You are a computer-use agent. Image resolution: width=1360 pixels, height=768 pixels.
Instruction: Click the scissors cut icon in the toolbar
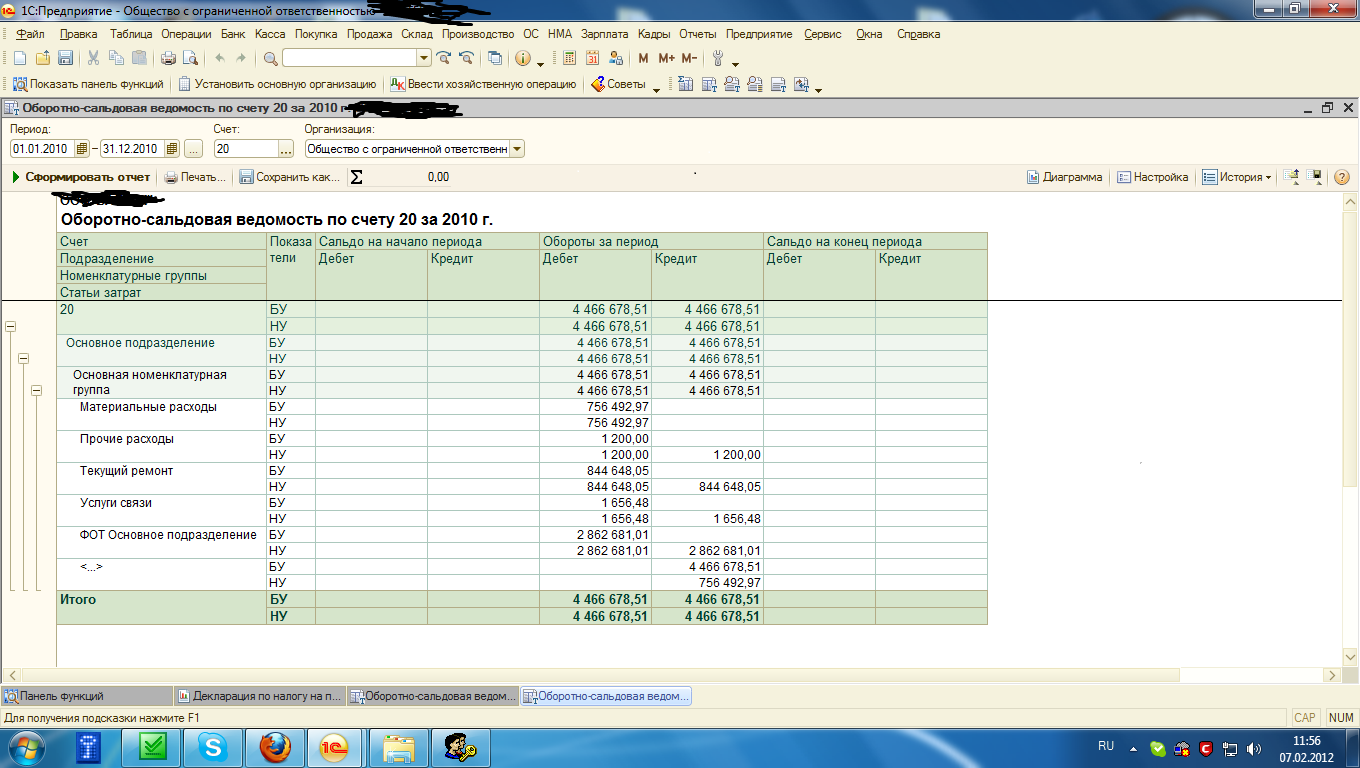[93, 58]
